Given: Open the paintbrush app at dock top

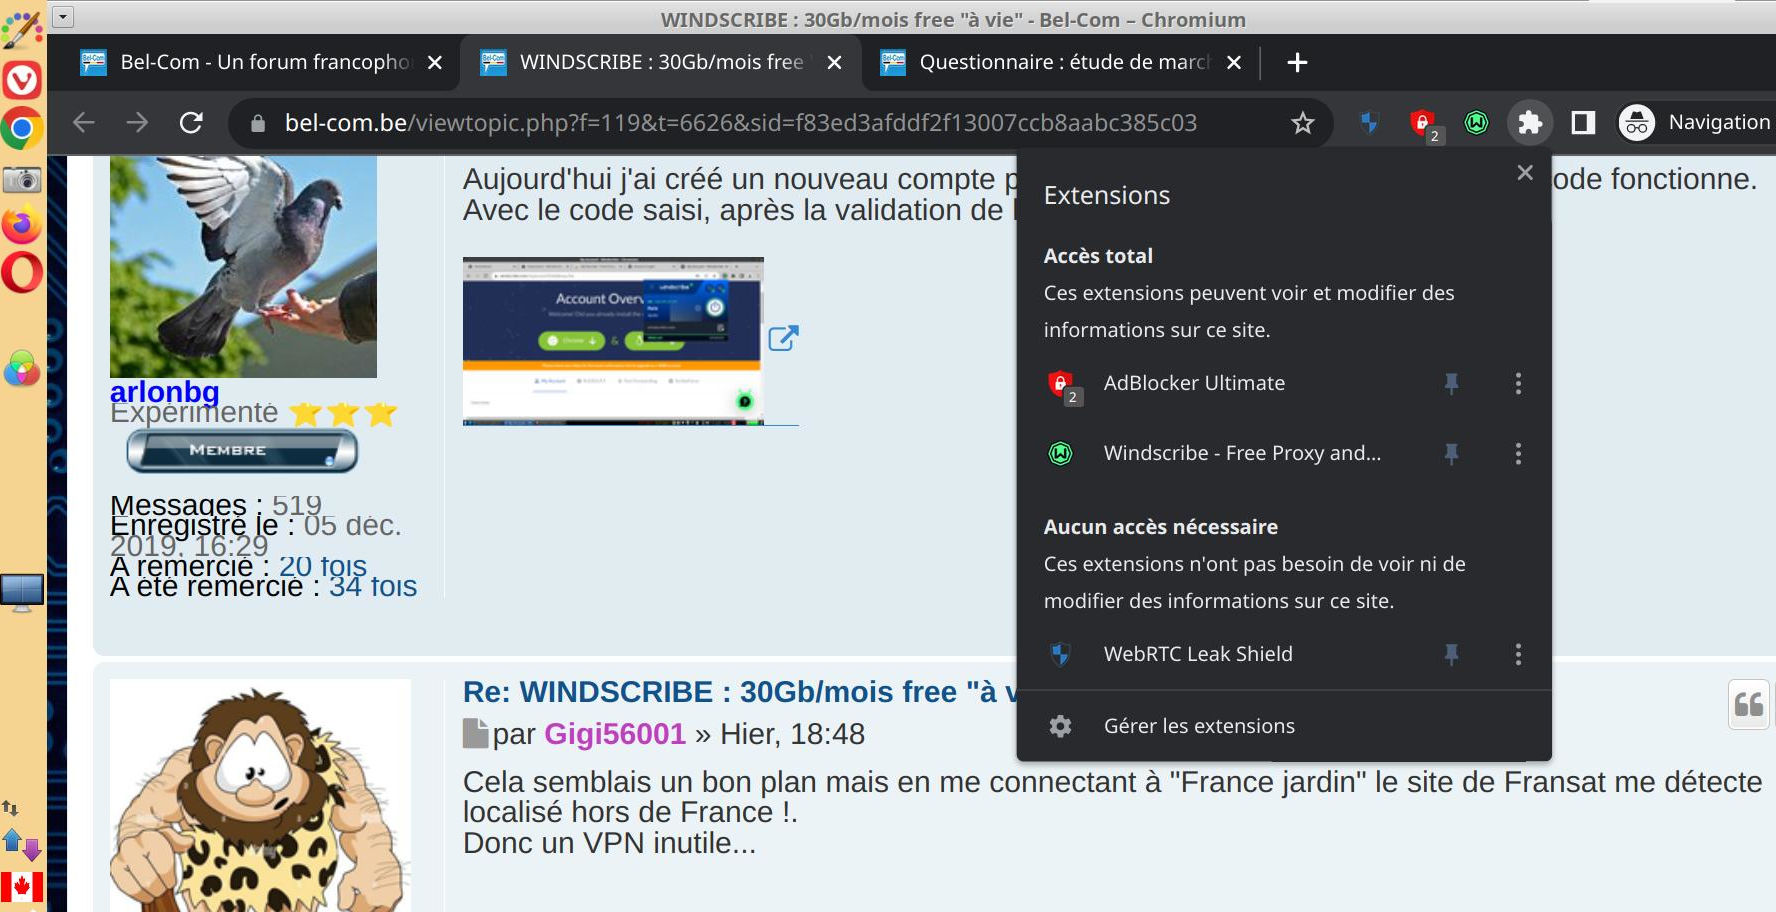Looking at the screenshot, I should pyautogui.click(x=22, y=30).
